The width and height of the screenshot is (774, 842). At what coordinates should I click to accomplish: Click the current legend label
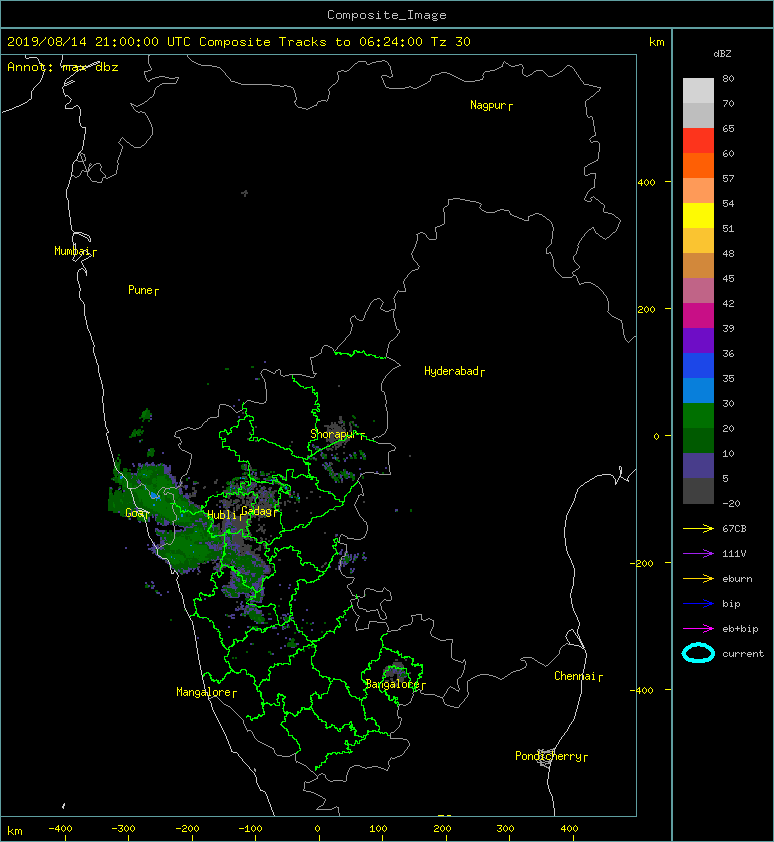743,654
